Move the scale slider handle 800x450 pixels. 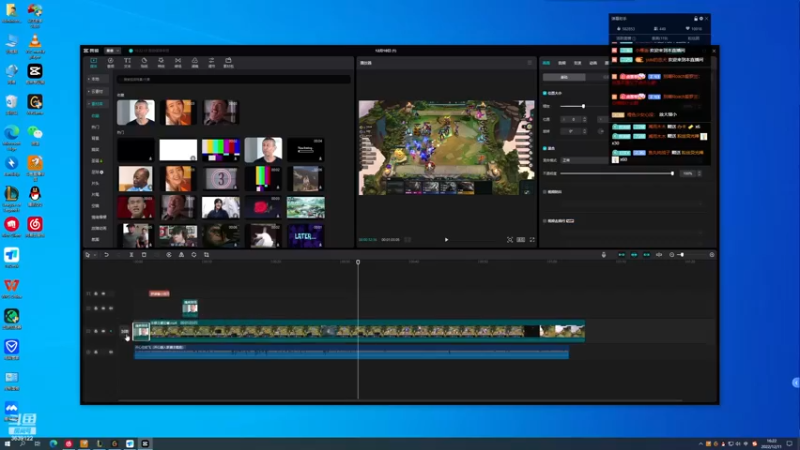click(x=583, y=106)
